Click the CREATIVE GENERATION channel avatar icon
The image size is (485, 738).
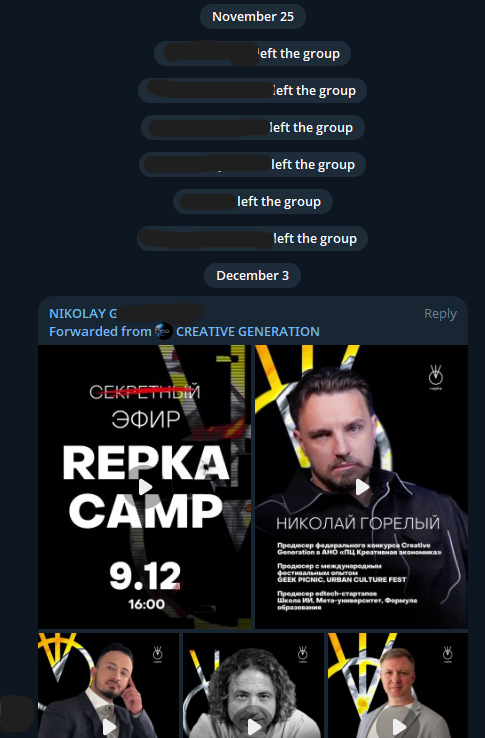(x=163, y=331)
